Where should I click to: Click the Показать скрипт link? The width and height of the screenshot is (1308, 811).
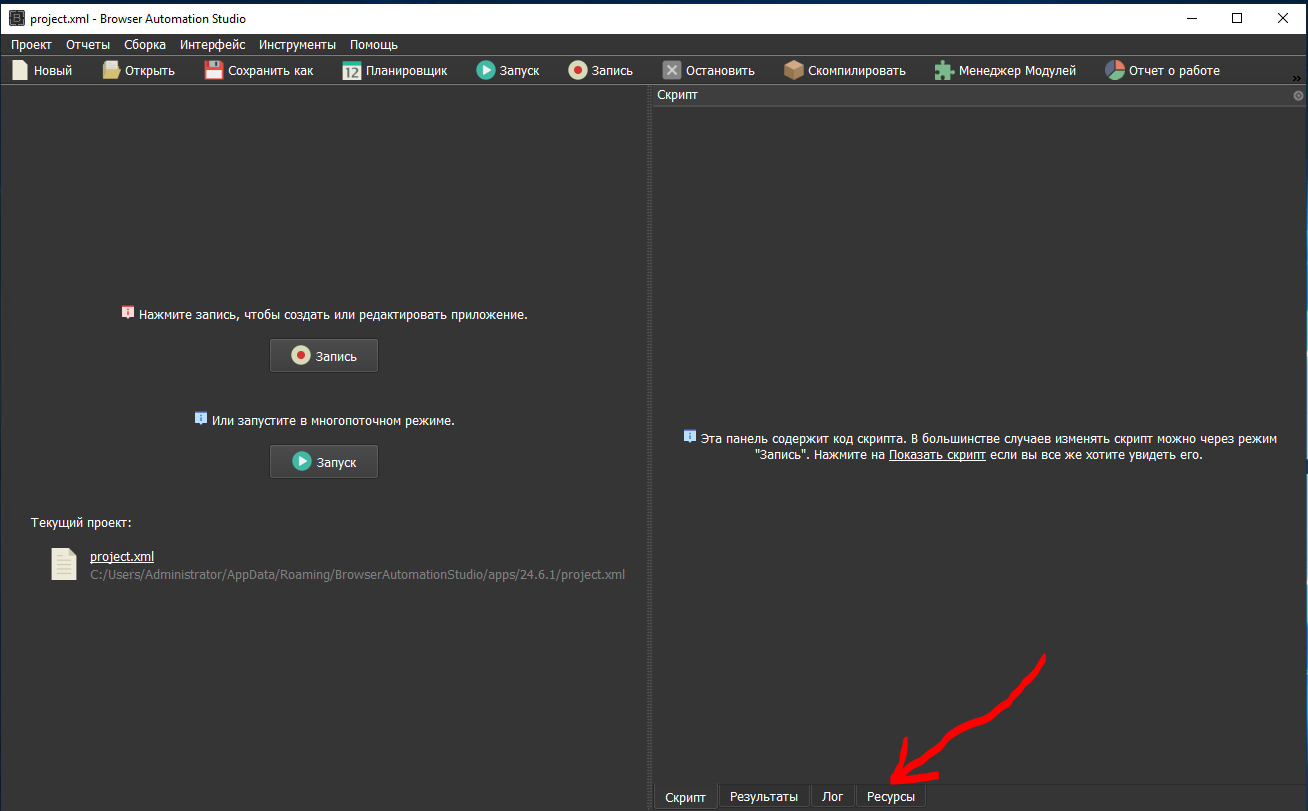pyautogui.click(x=937, y=454)
